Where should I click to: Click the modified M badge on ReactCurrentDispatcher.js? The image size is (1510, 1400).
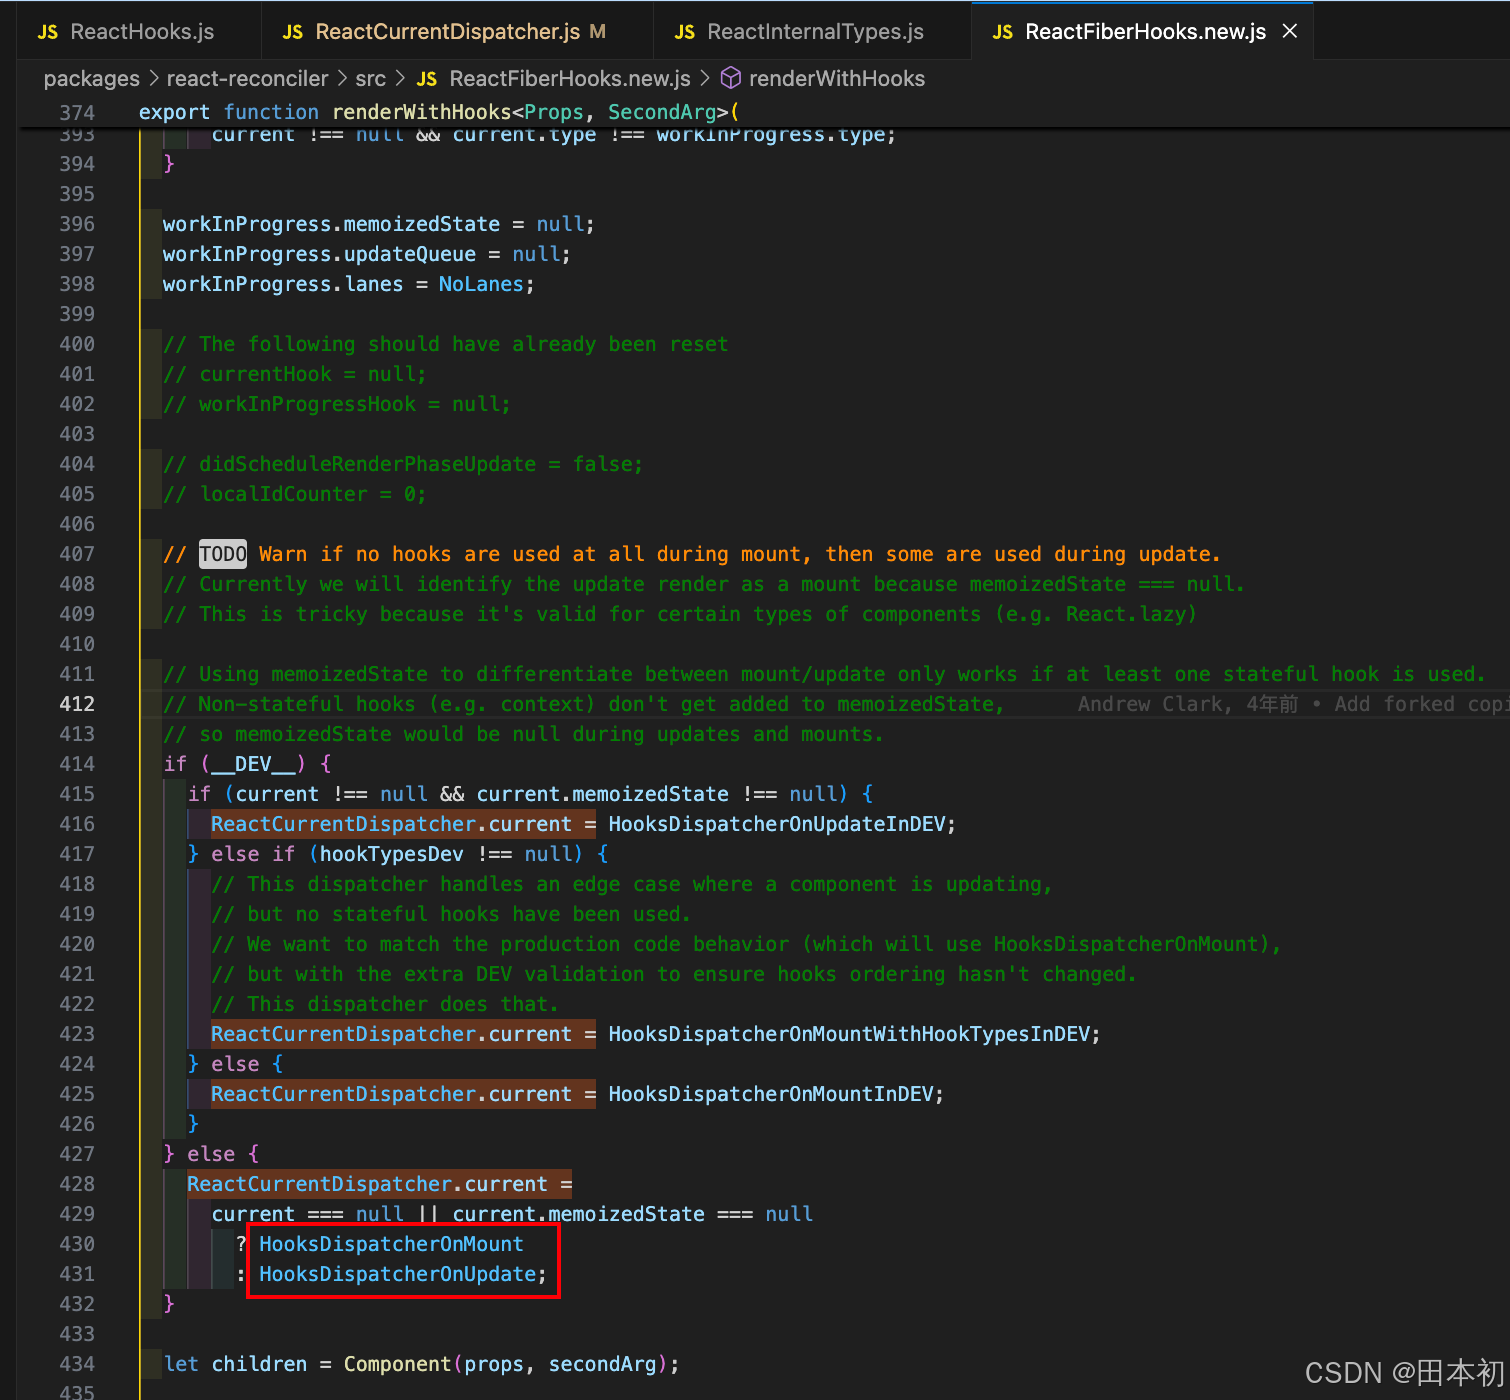[x=598, y=32]
